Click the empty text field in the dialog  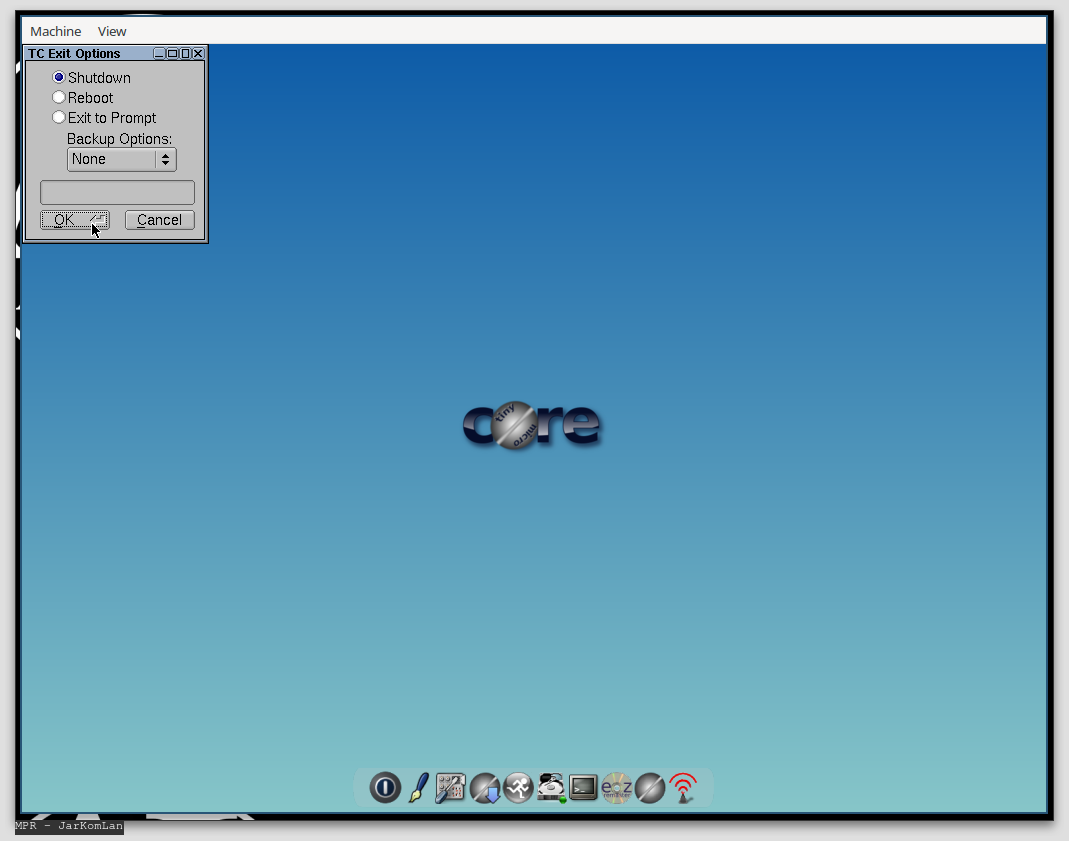116,191
